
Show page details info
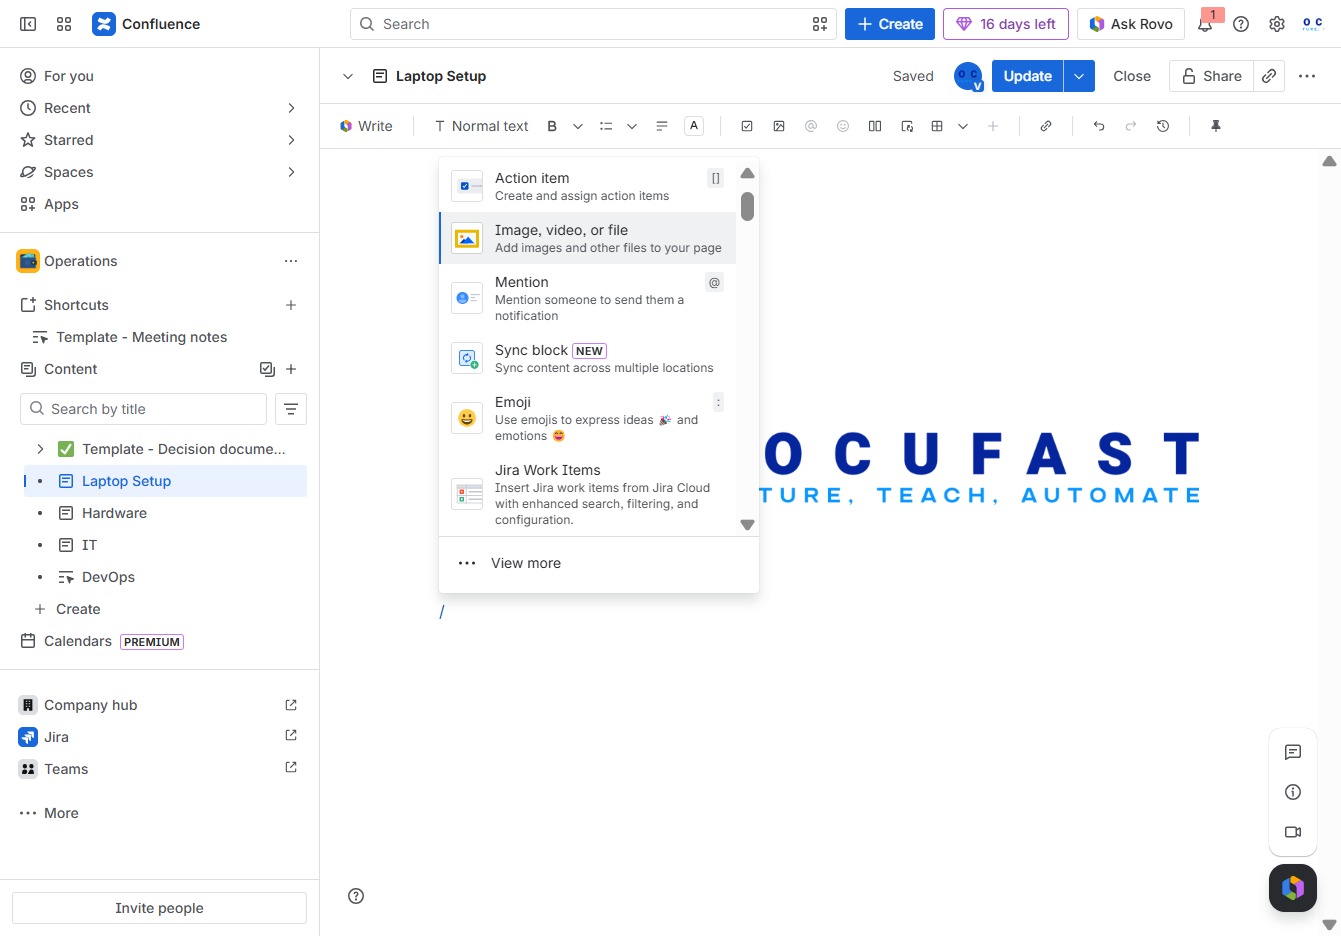point(1293,792)
